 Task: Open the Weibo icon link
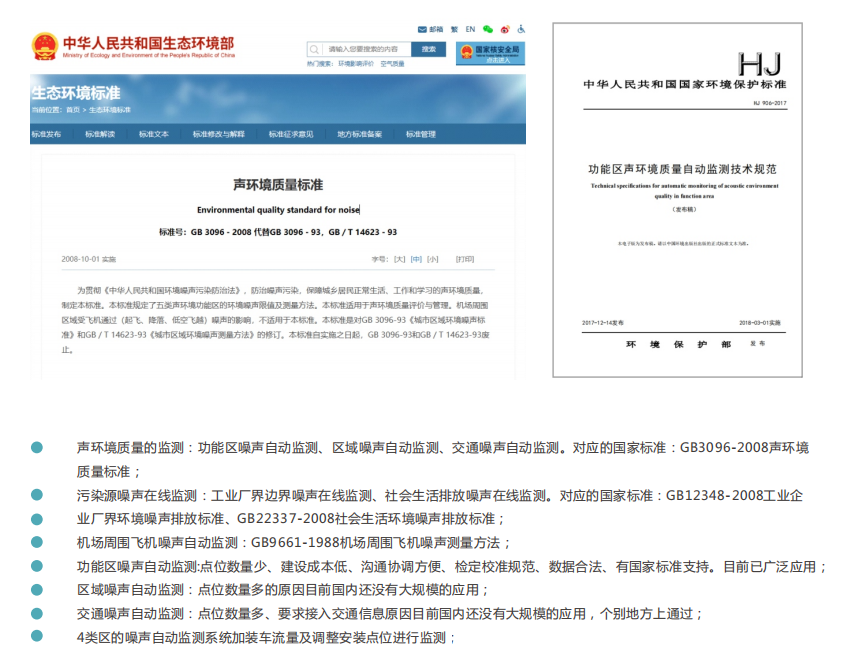(505, 29)
